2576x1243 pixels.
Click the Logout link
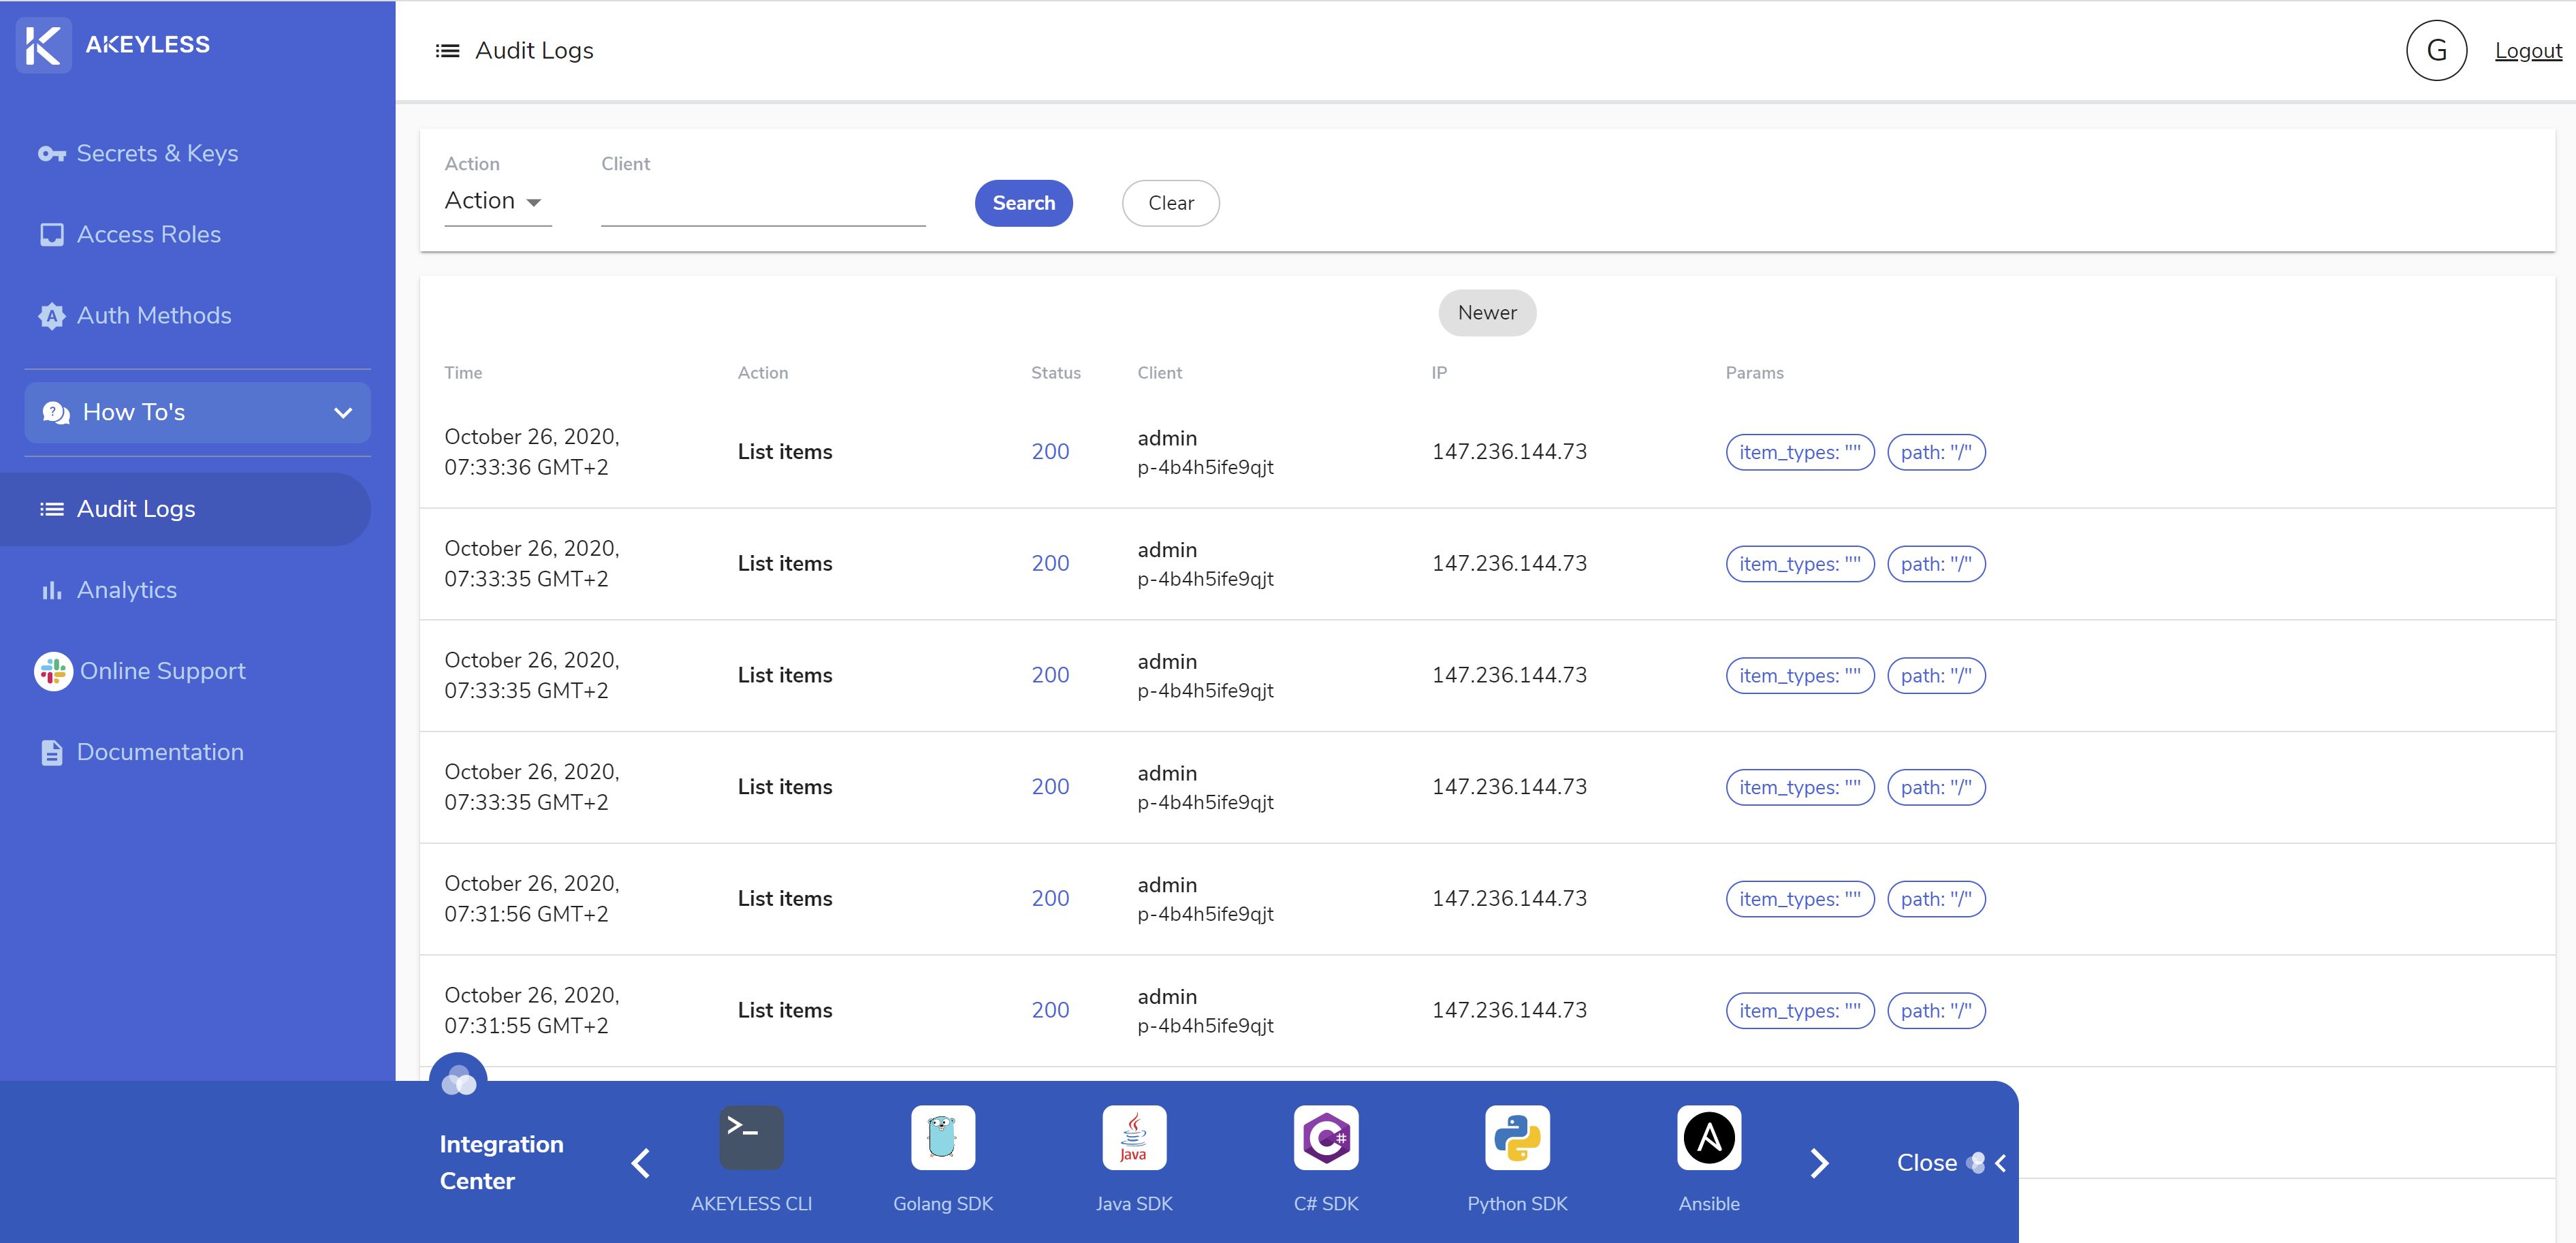pyautogui.click(x=2528, y=50)
